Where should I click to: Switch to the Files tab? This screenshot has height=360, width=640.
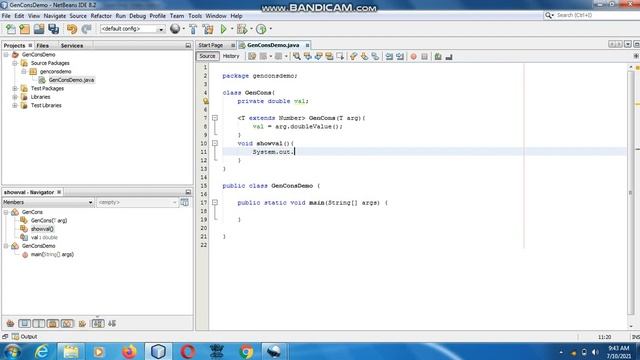(42, 45)
